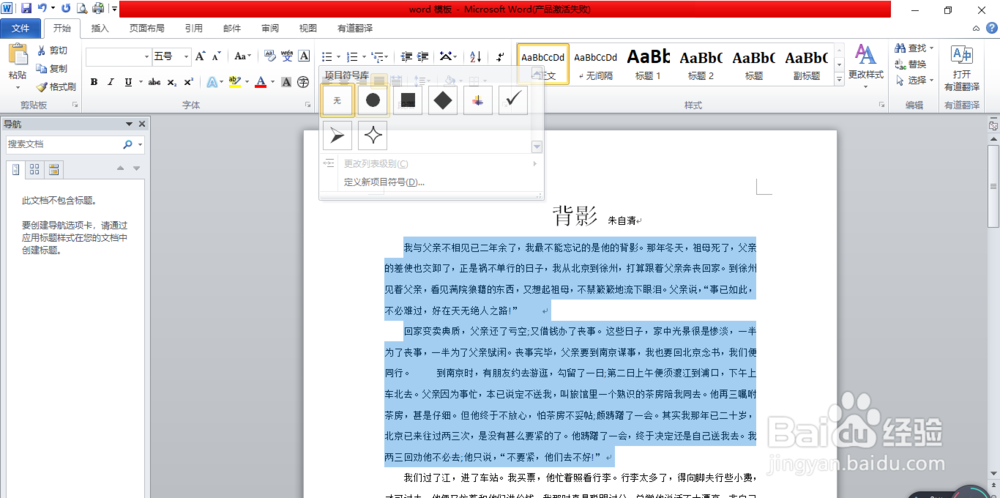
Task: Choose the checkmark bullet symbol
Action: [513, 101]
